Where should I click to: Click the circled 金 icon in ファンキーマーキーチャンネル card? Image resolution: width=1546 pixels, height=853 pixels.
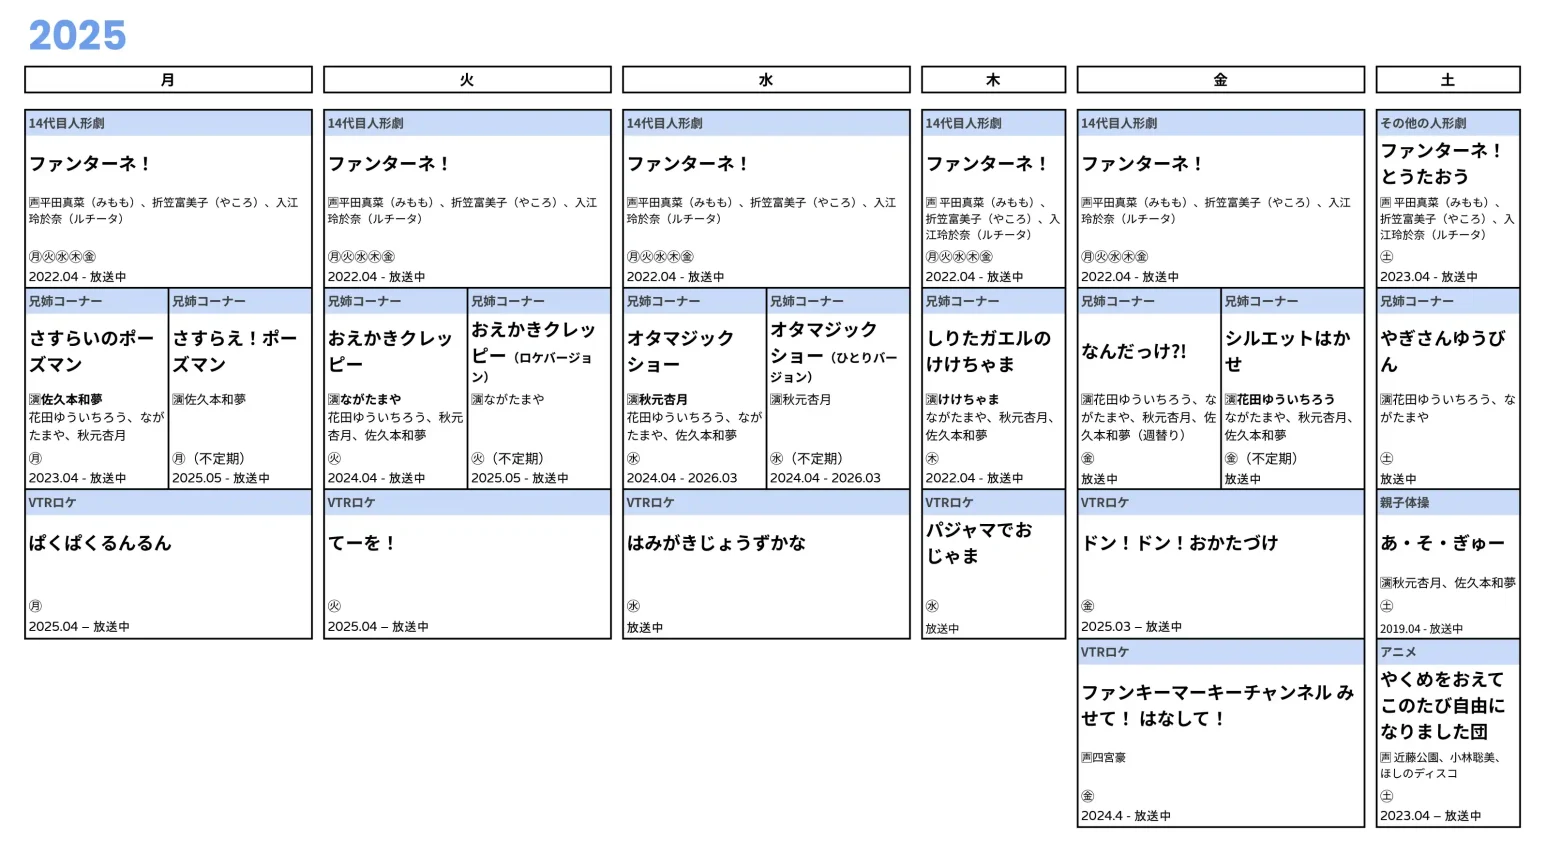tap(1087, 796)
